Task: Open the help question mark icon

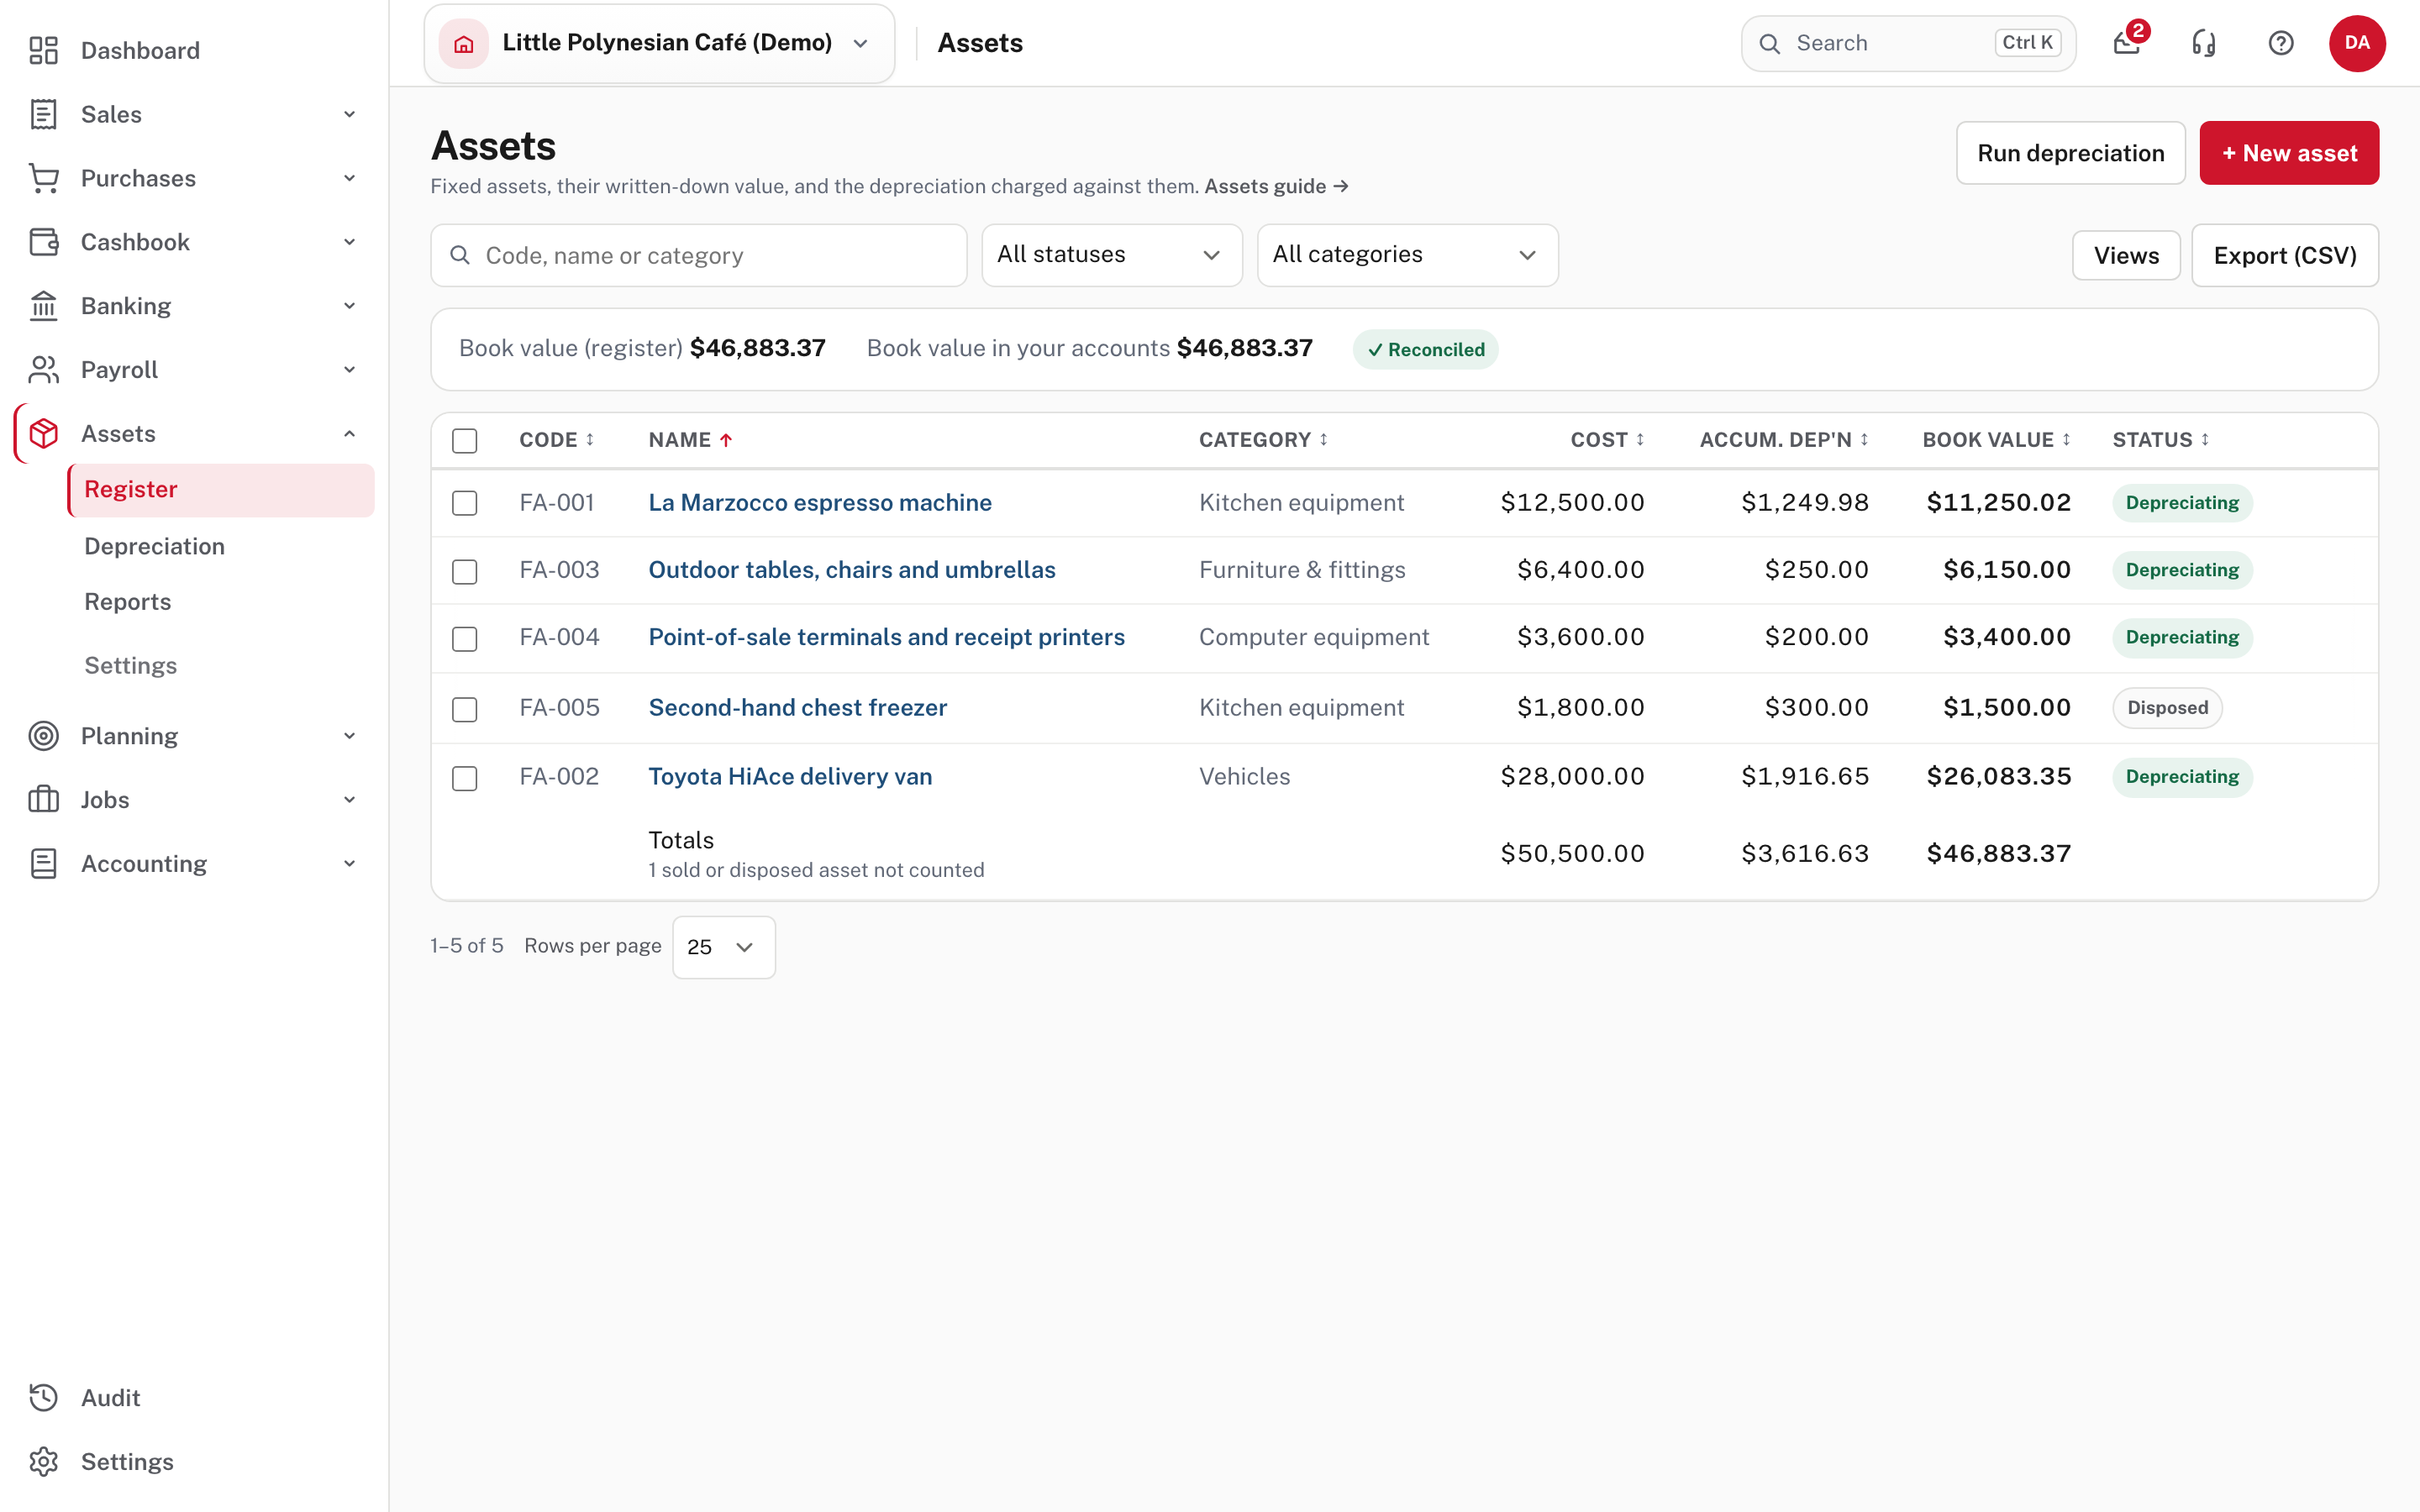Action: [2281, 43]
